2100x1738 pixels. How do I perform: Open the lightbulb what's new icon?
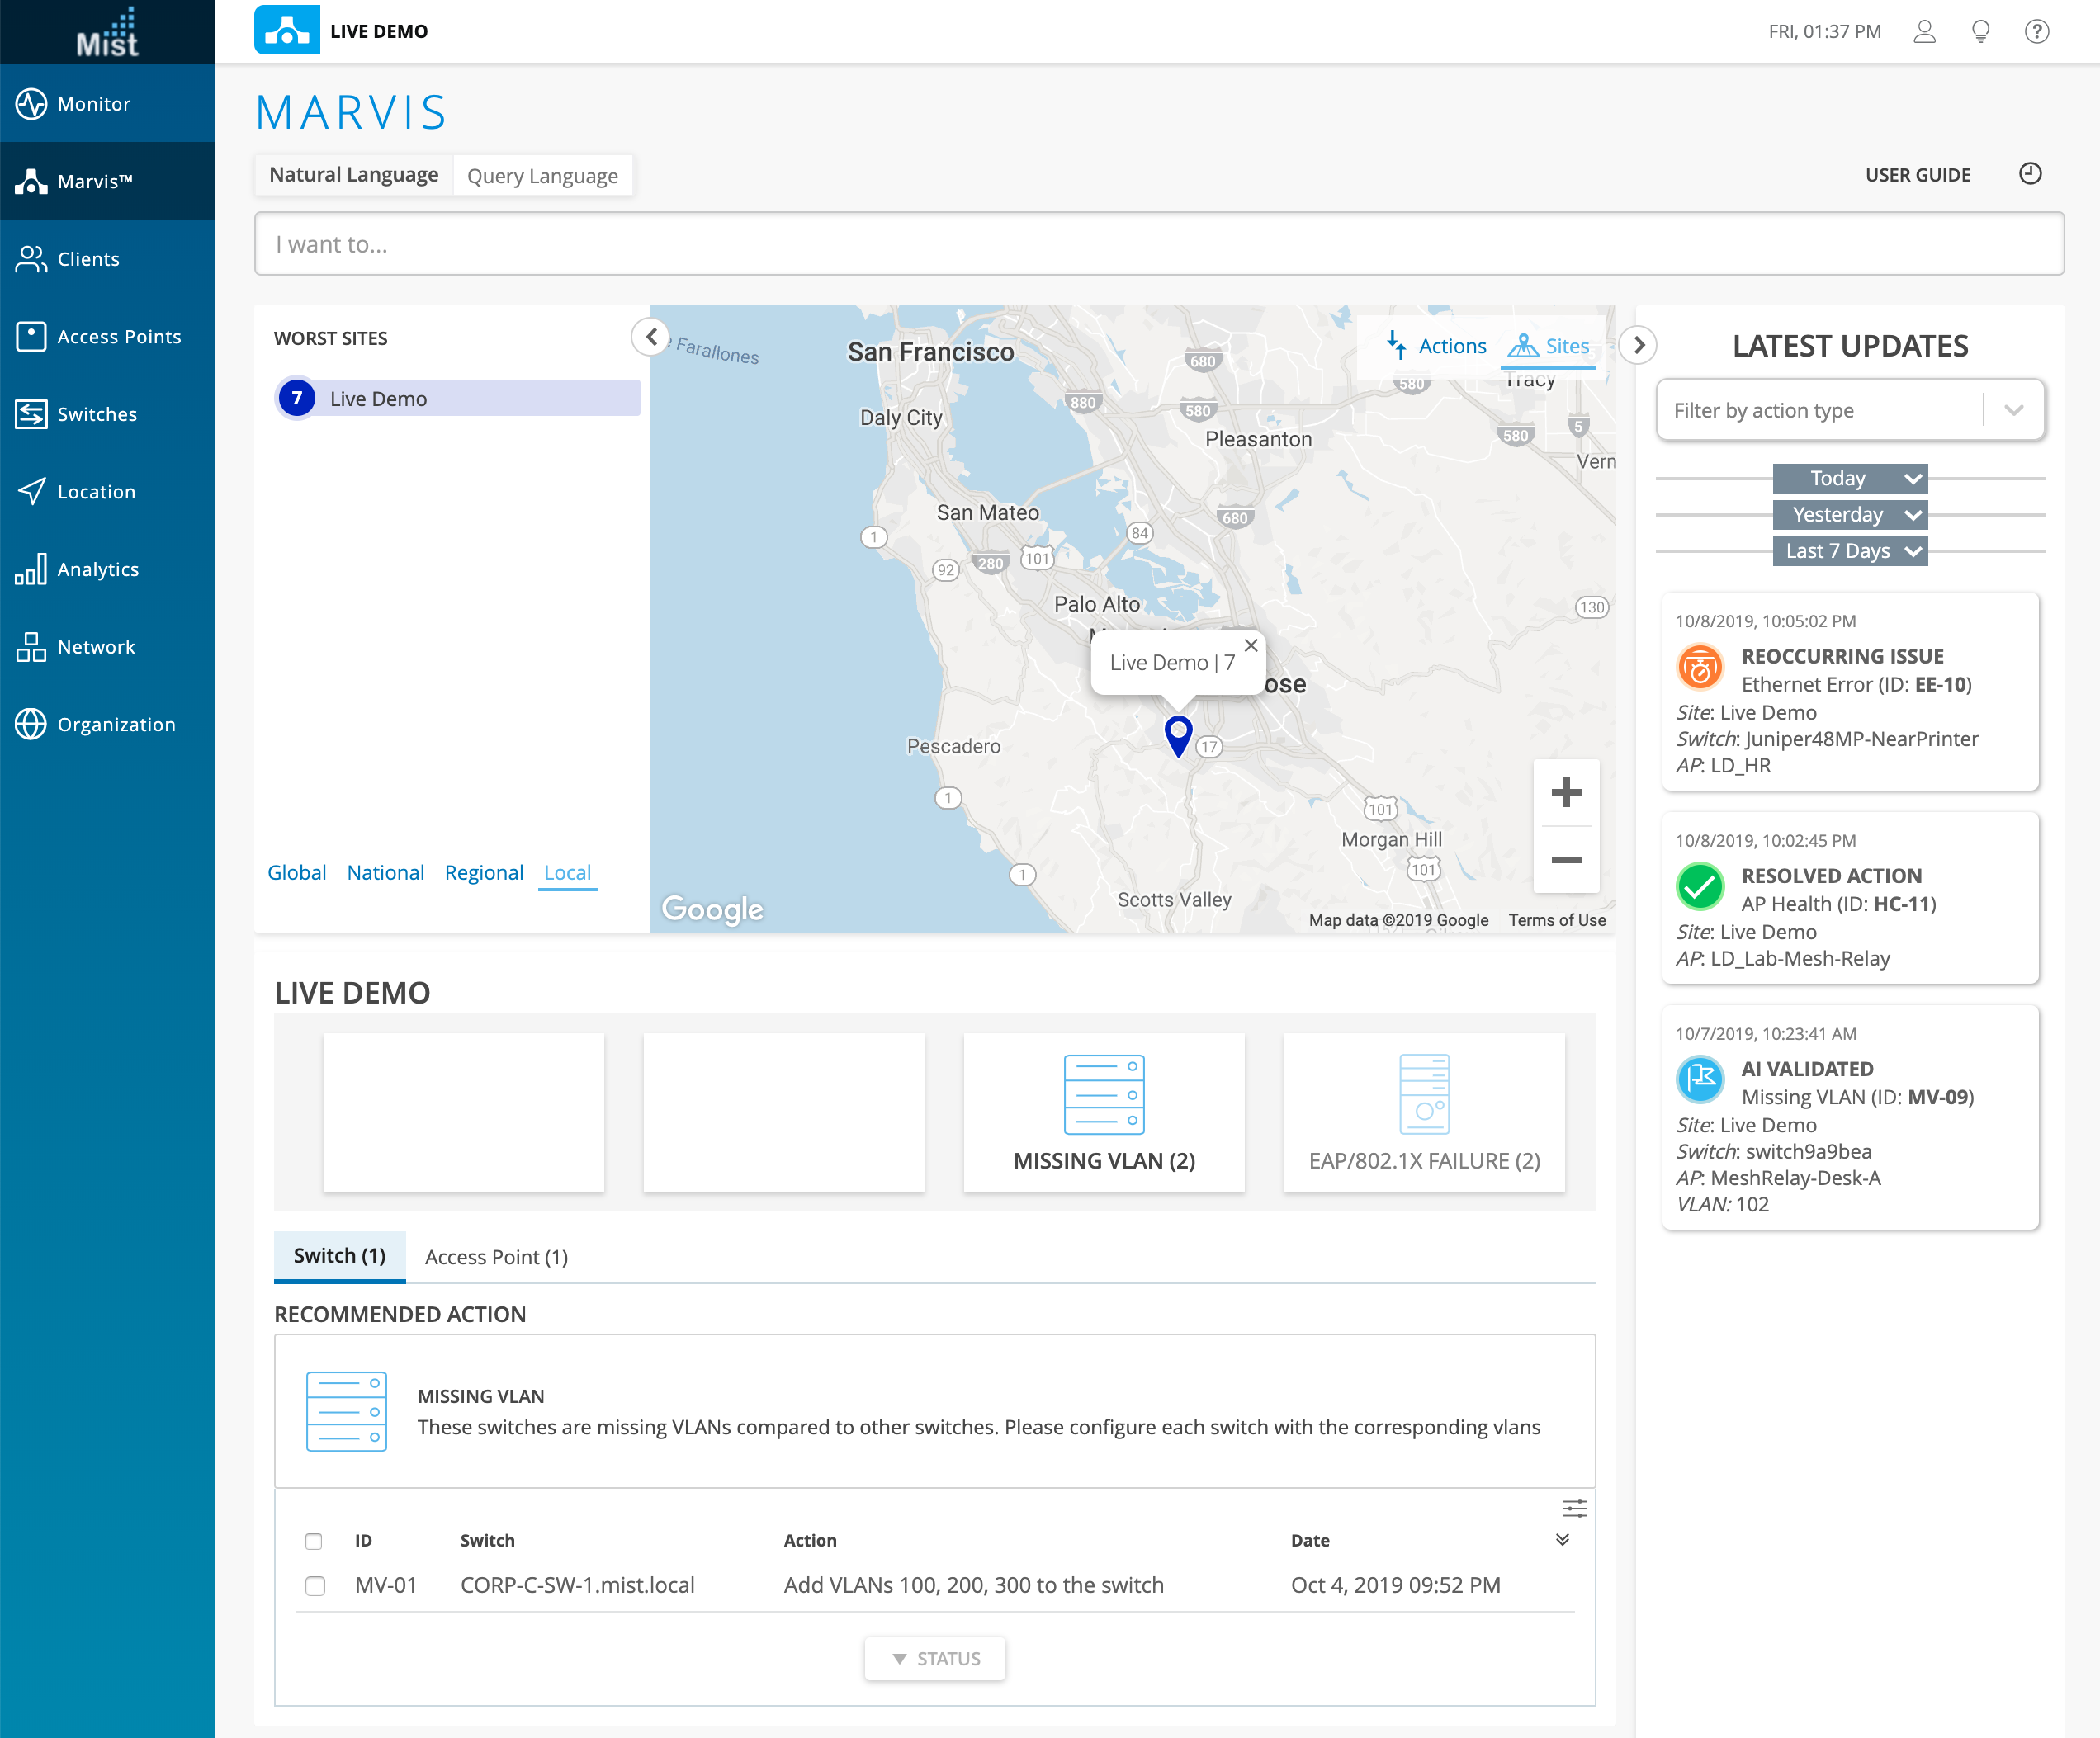[x=1980, y=32]
